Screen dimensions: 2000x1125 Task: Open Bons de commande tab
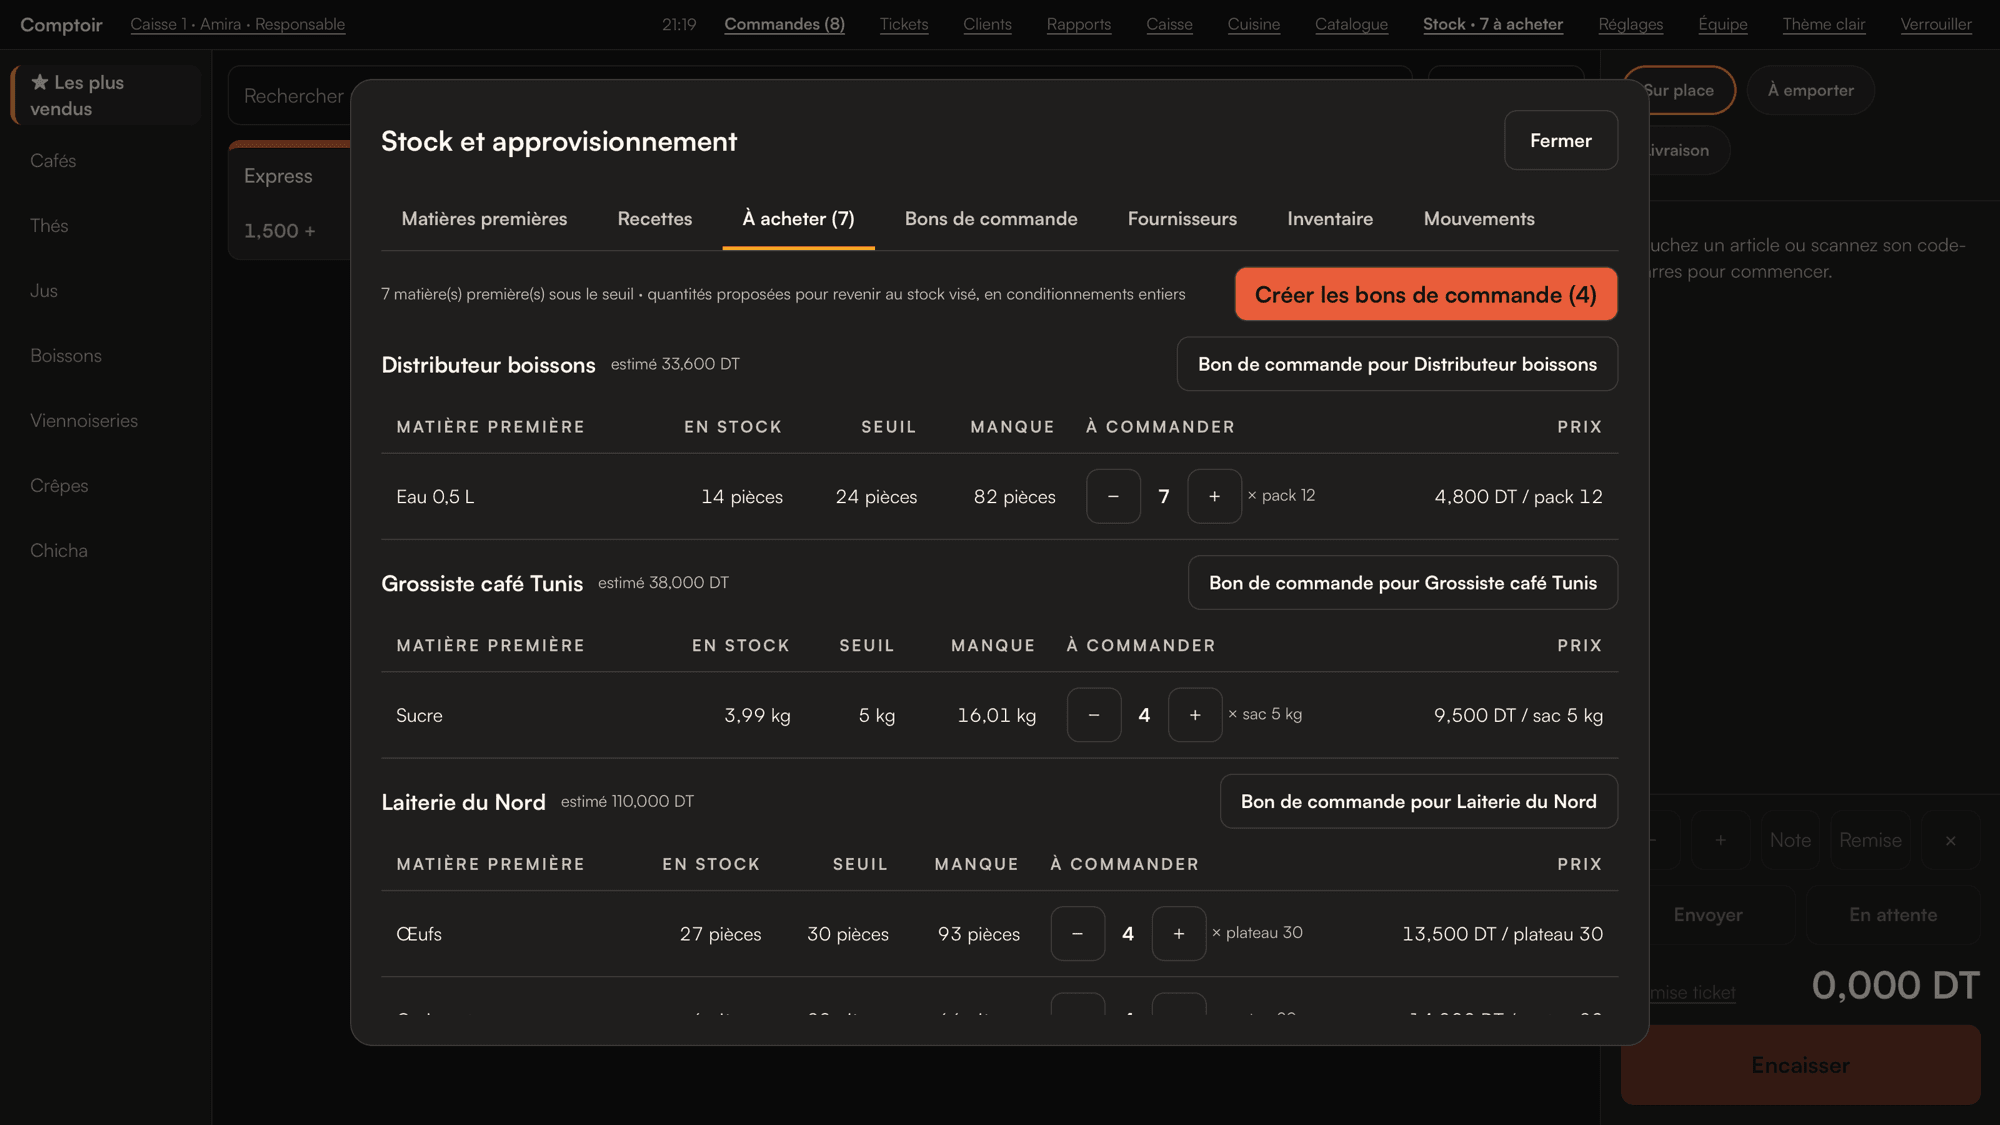[x=991, y=219]
